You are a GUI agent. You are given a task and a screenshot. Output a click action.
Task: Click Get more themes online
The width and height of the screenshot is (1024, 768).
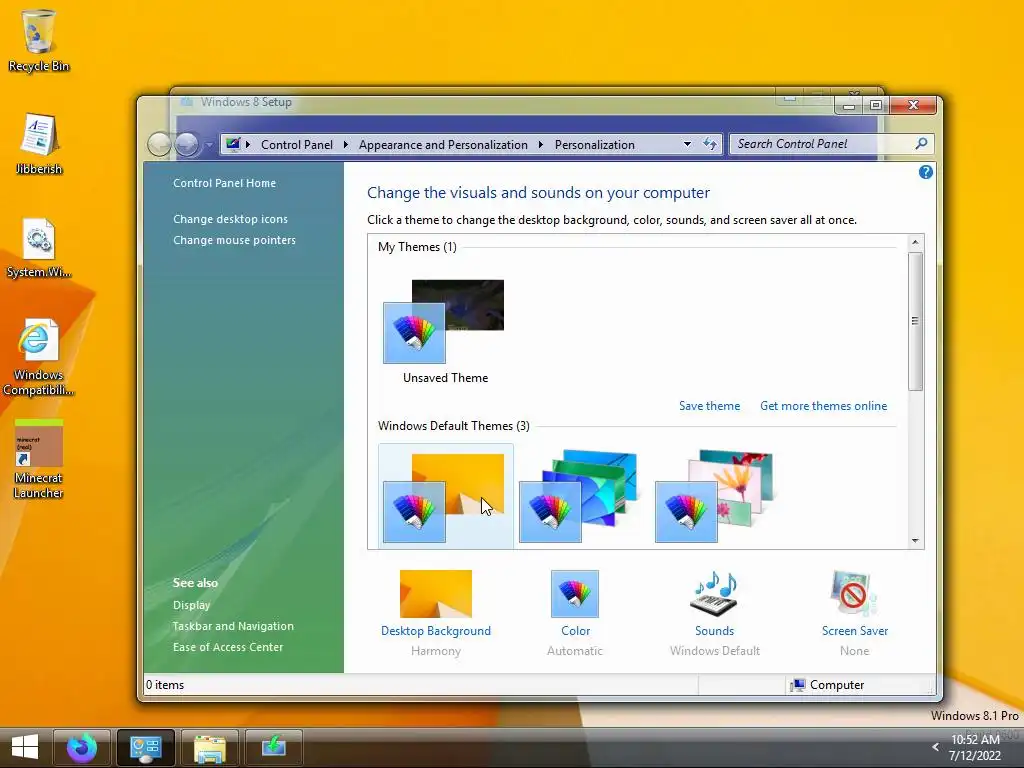tap(824, 406)
